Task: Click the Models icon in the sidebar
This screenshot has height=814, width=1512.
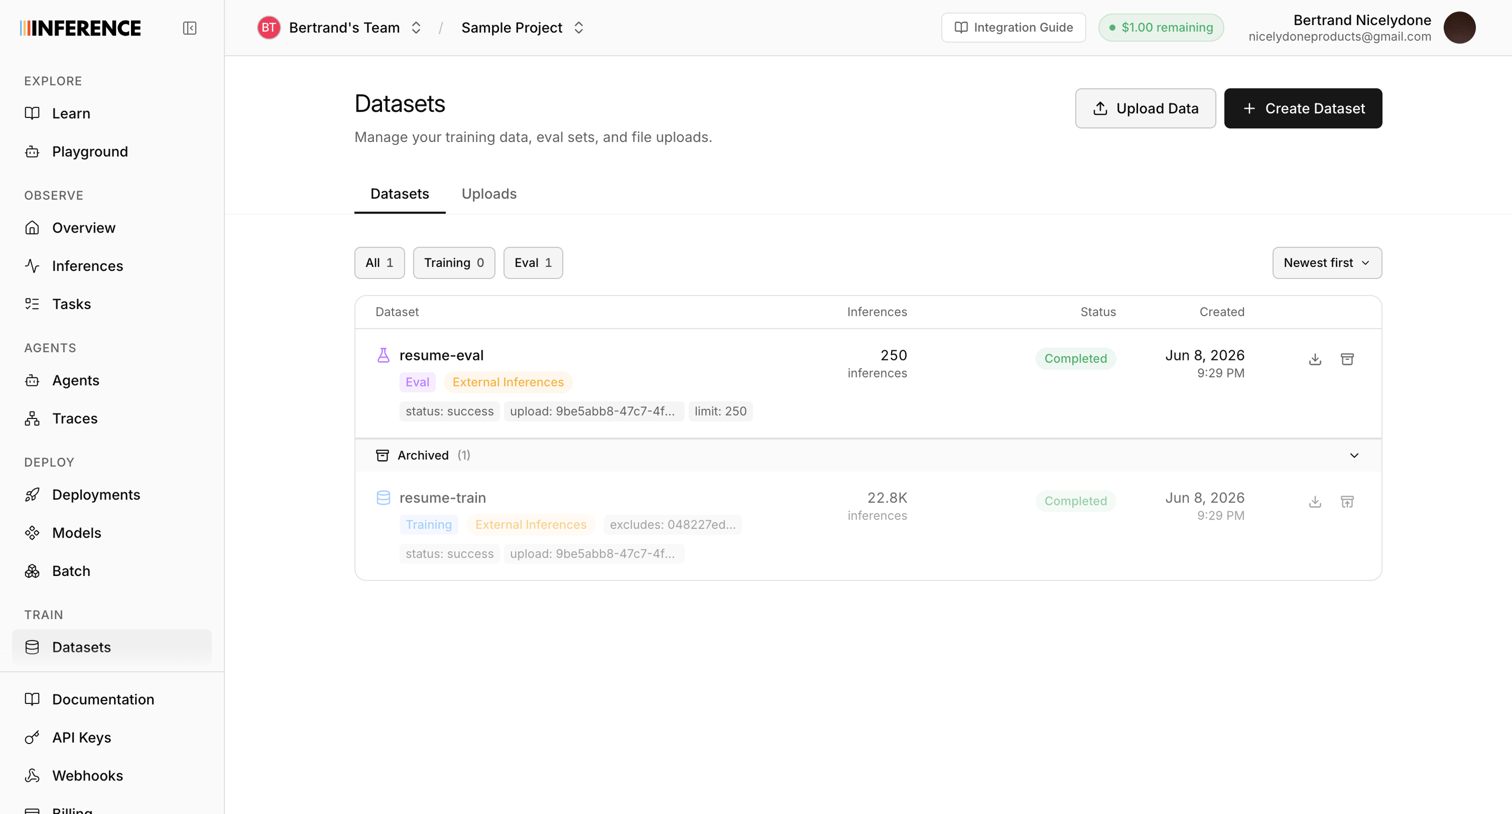Action: click(x=32, y=533)
